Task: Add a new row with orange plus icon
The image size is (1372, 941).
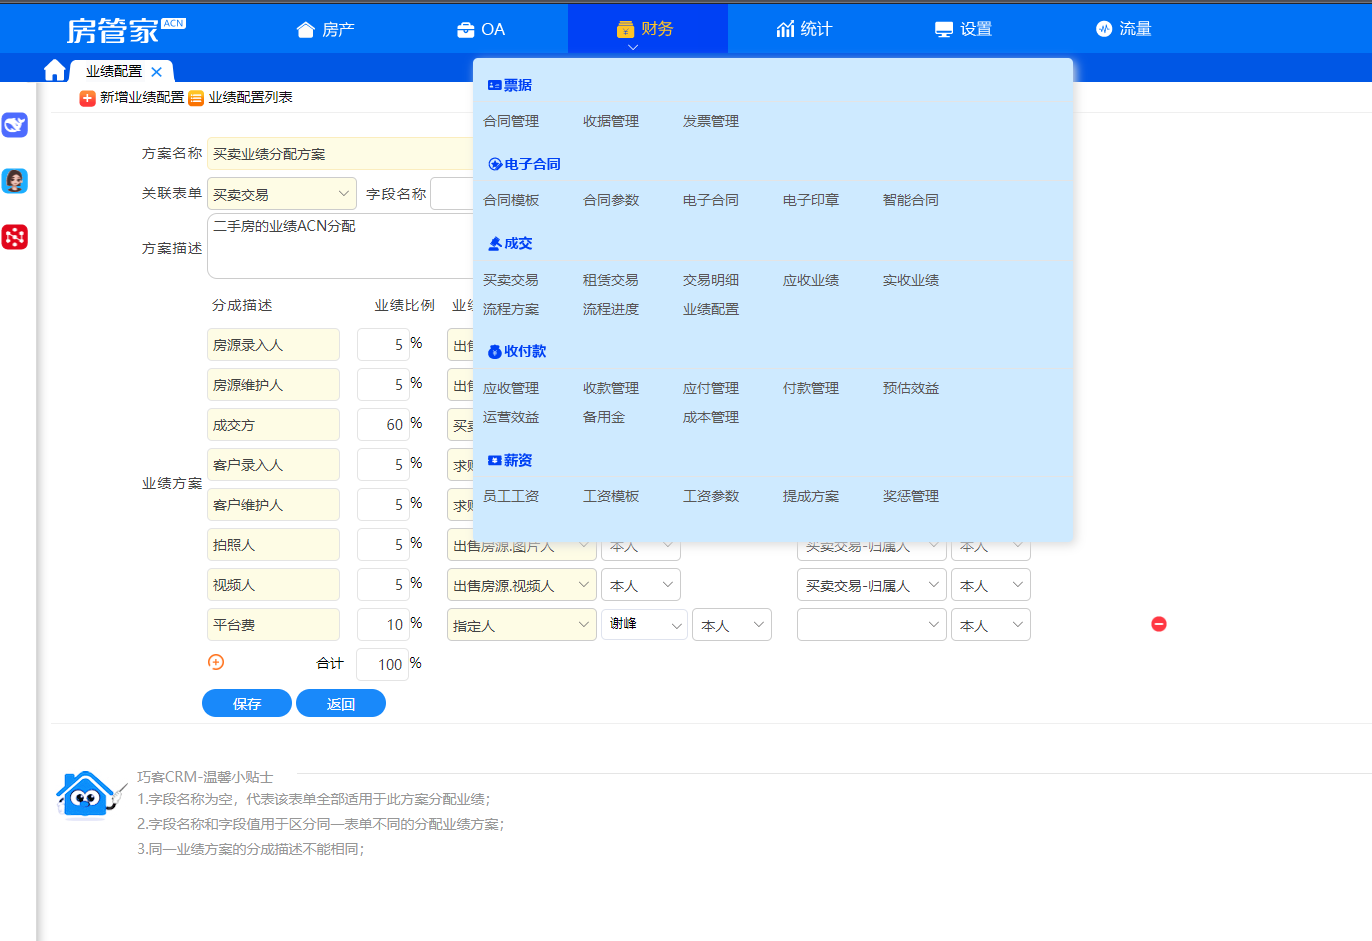Action: tap(216, 662)
